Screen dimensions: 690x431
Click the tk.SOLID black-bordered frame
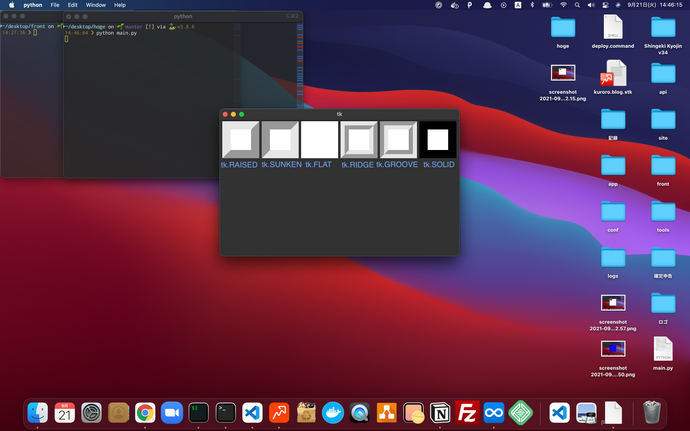tap(438, 140)
